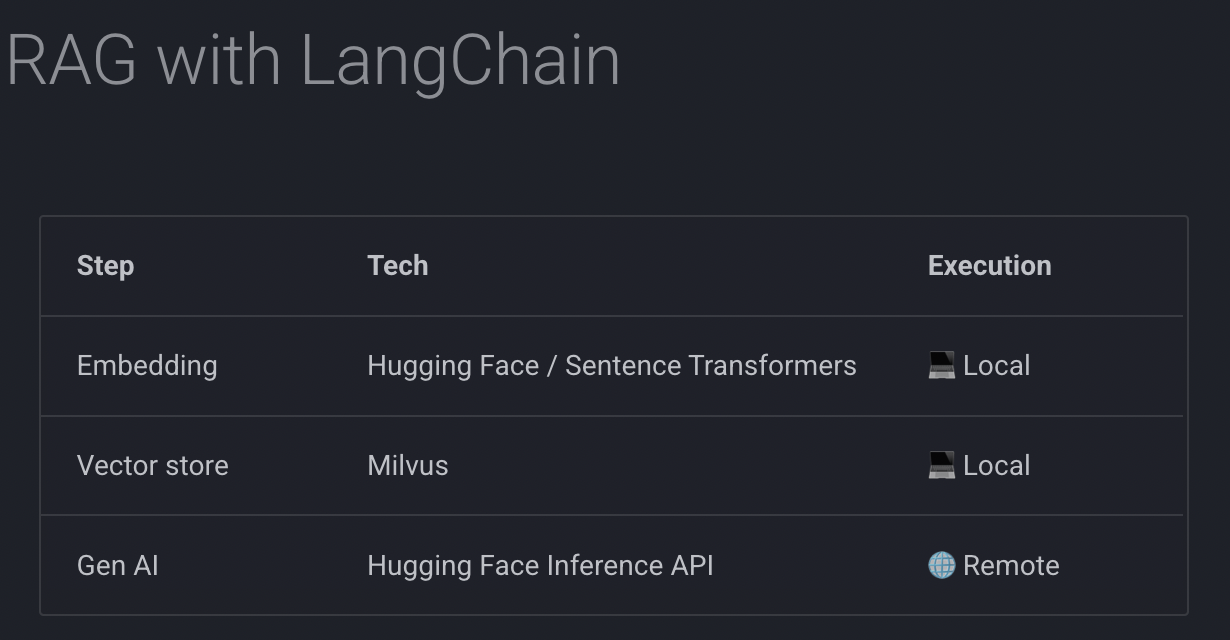Click the "Local" text in the Vector store row
The image size is (1230, 640).
pyautogui.click(x=997, y=466)
